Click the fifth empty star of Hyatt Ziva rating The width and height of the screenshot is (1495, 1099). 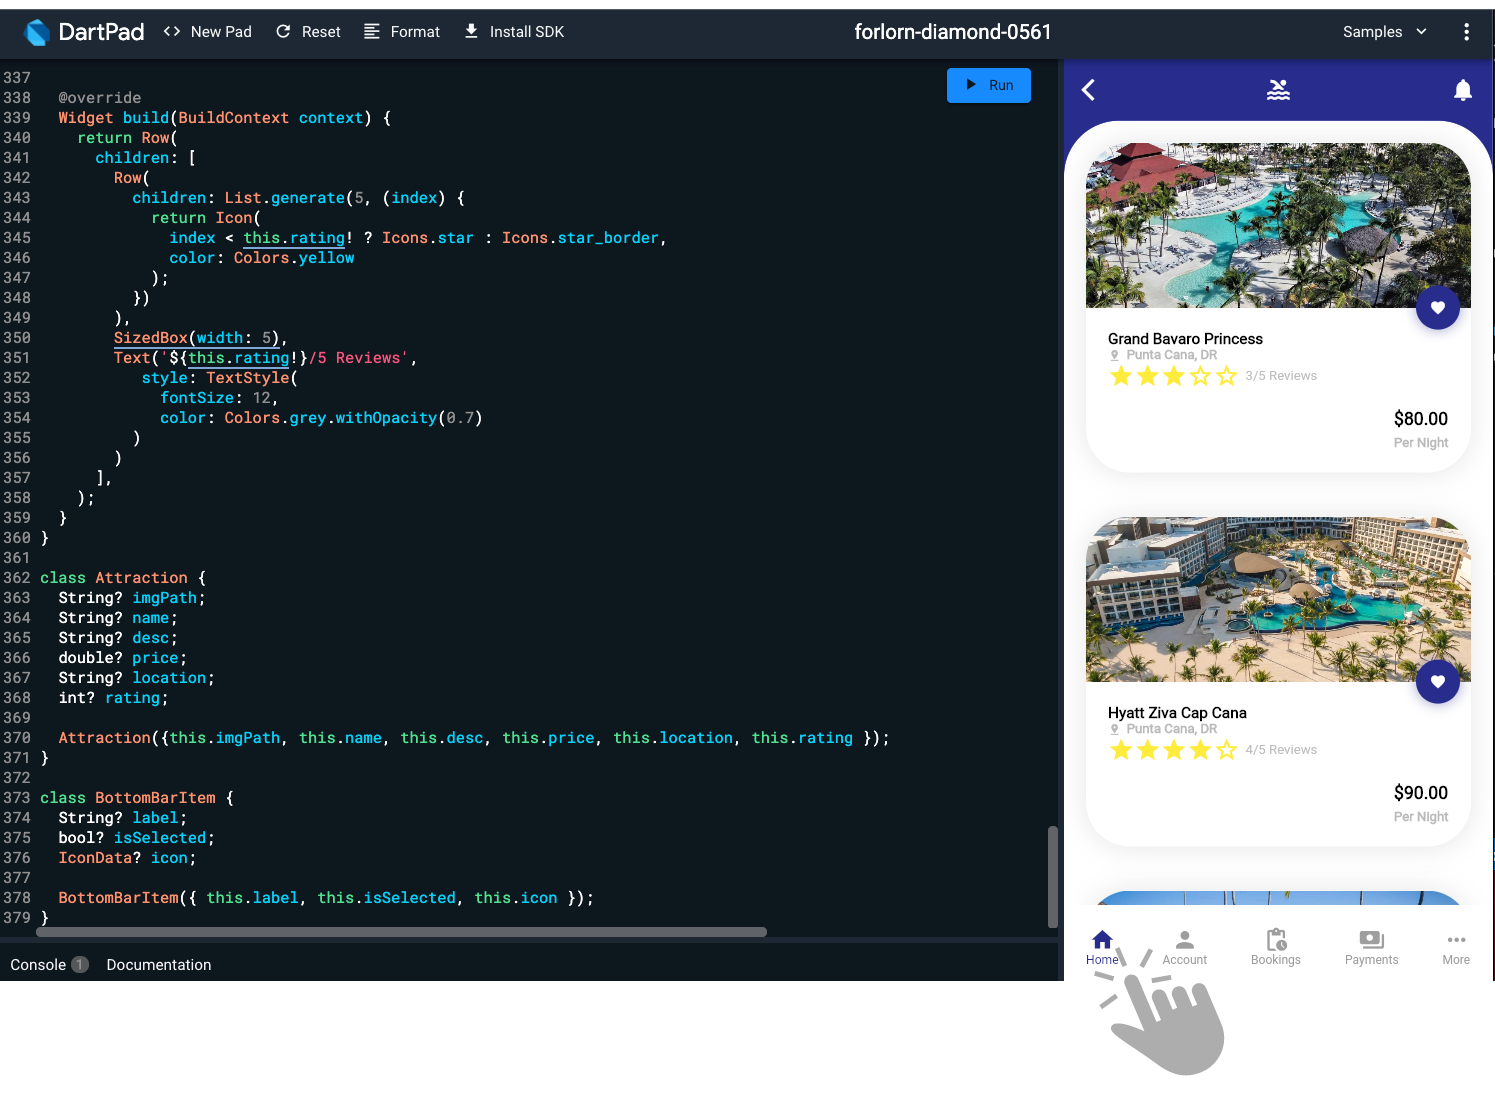1227,750
